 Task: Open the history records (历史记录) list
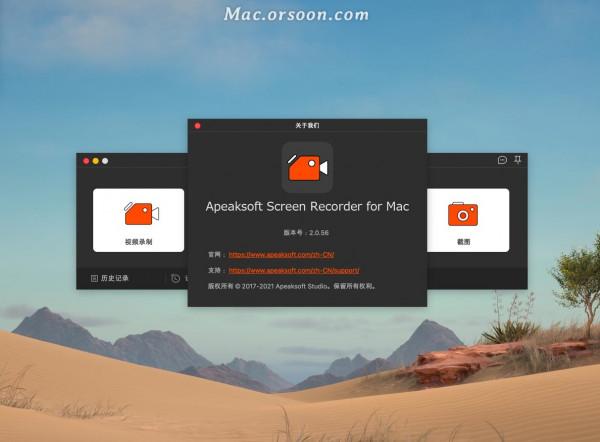click(109, 278)
